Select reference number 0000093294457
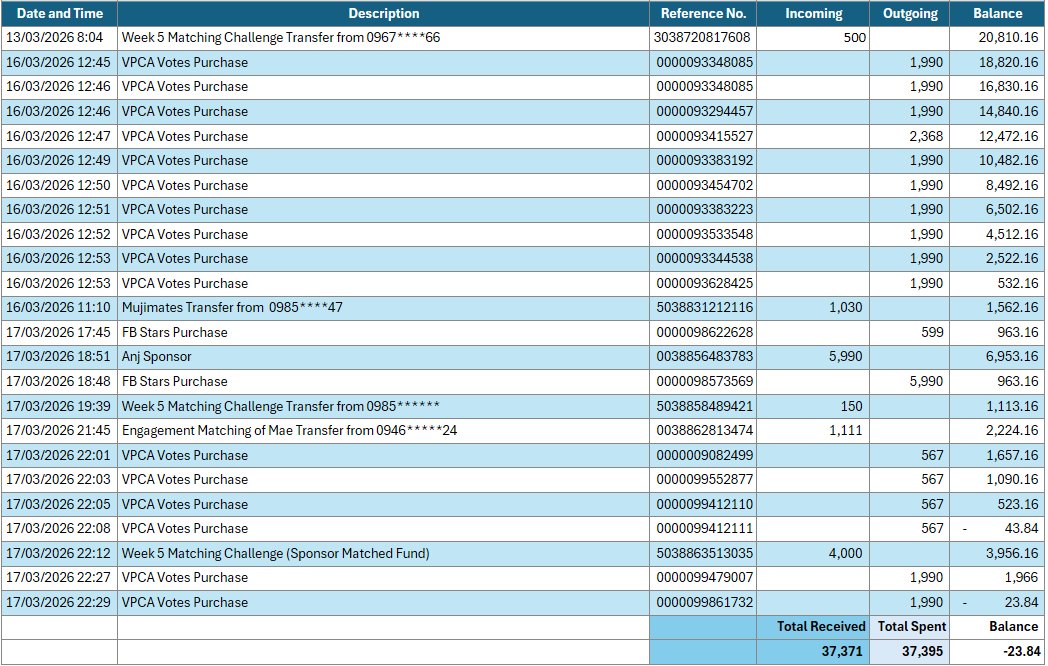 coord(704,111)
